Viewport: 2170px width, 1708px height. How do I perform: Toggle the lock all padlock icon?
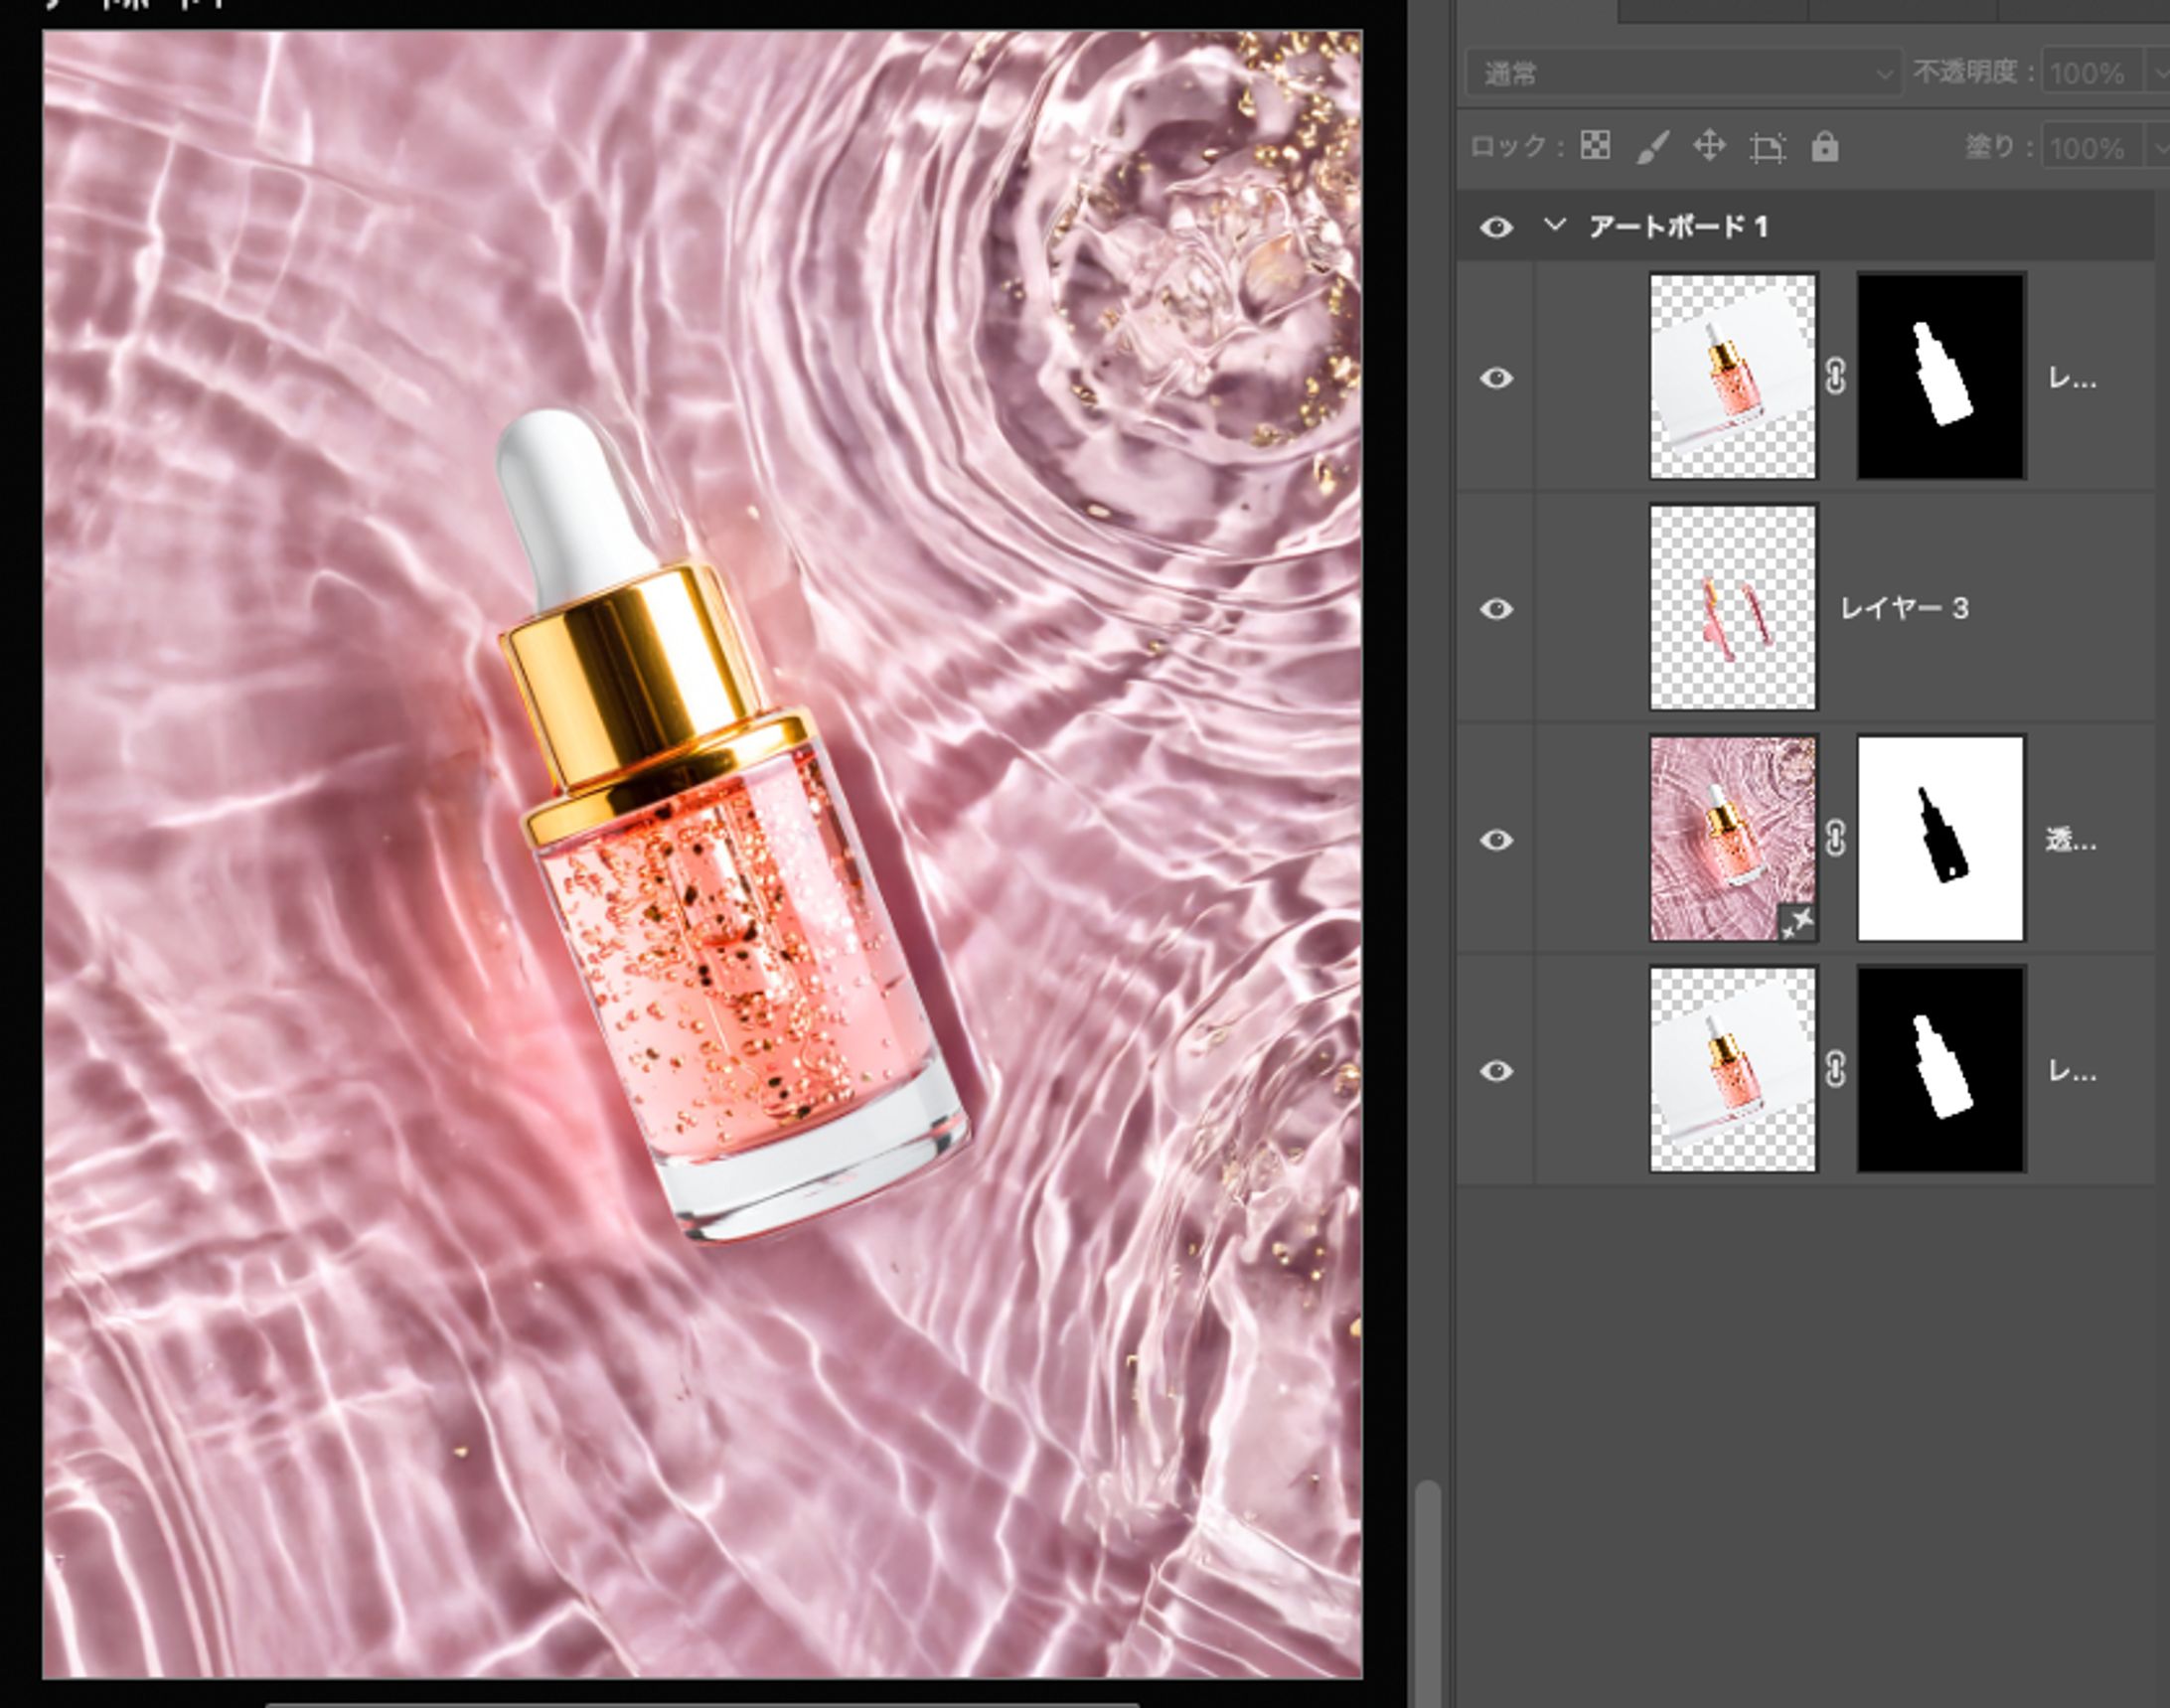click(1825, 147)
